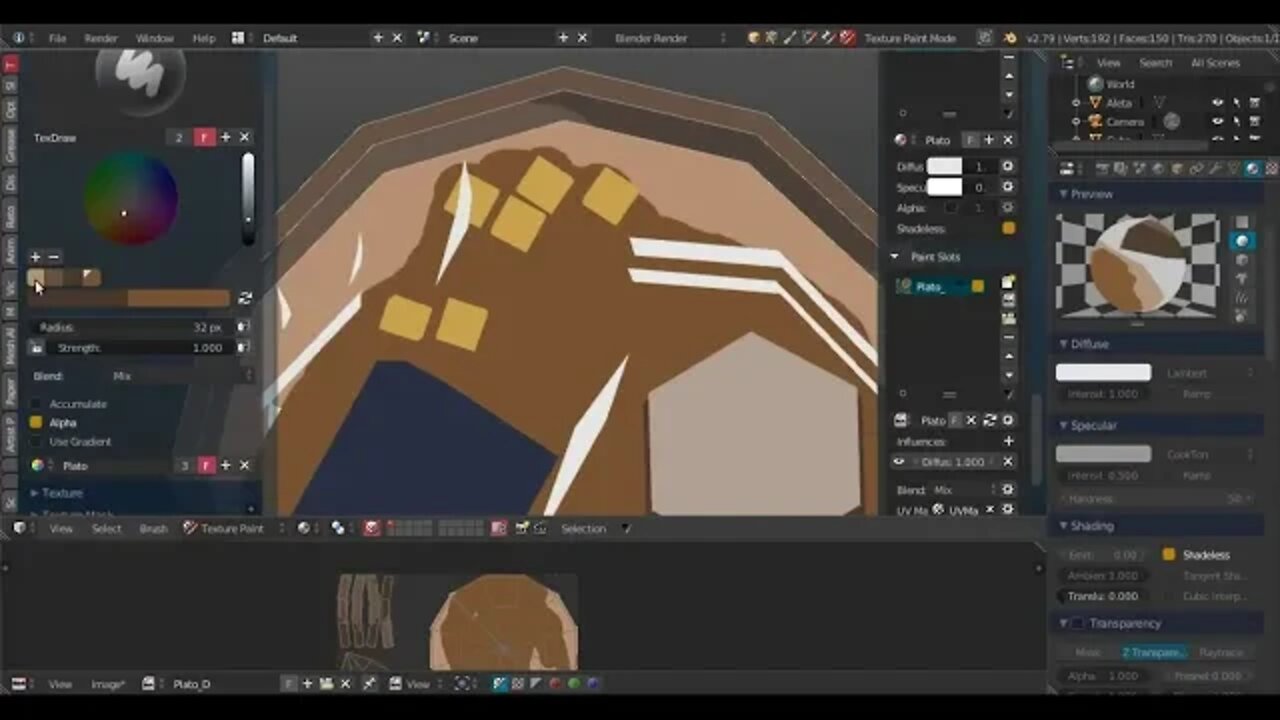Open the Blend mode Mix dropdown in tool shelf

pos(179,376)
